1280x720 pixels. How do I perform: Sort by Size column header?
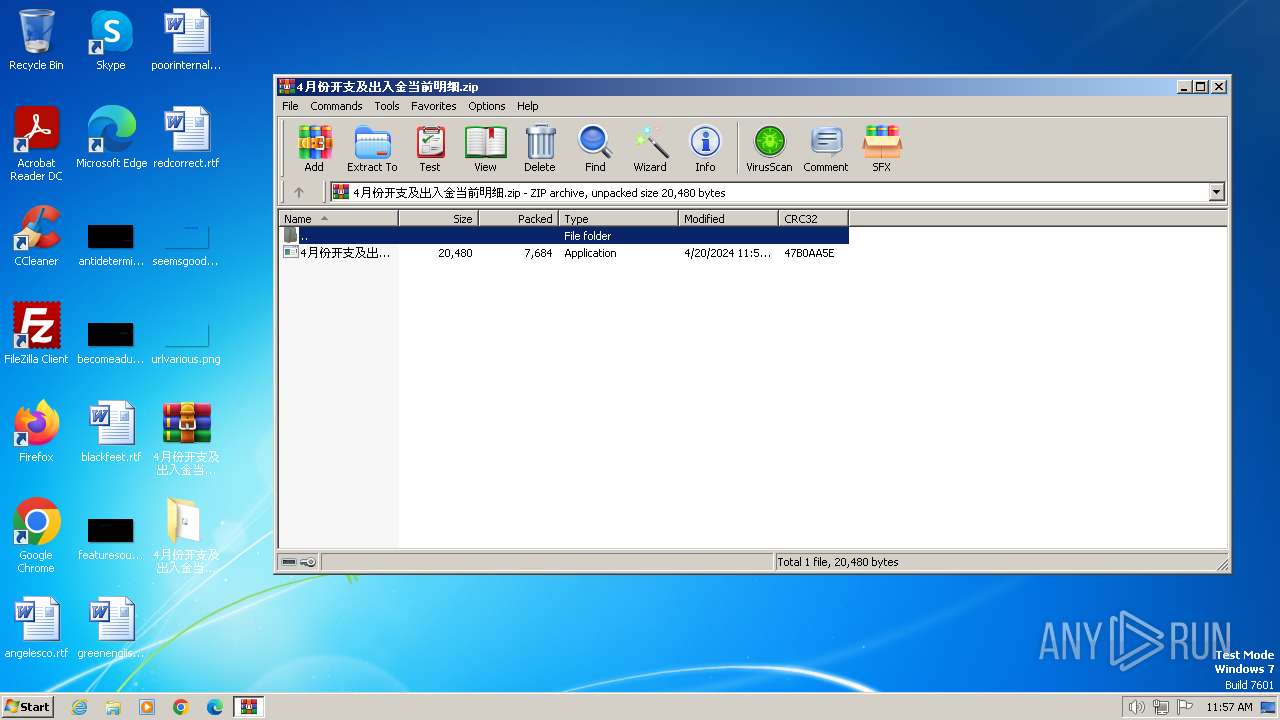tap(438, 218)
